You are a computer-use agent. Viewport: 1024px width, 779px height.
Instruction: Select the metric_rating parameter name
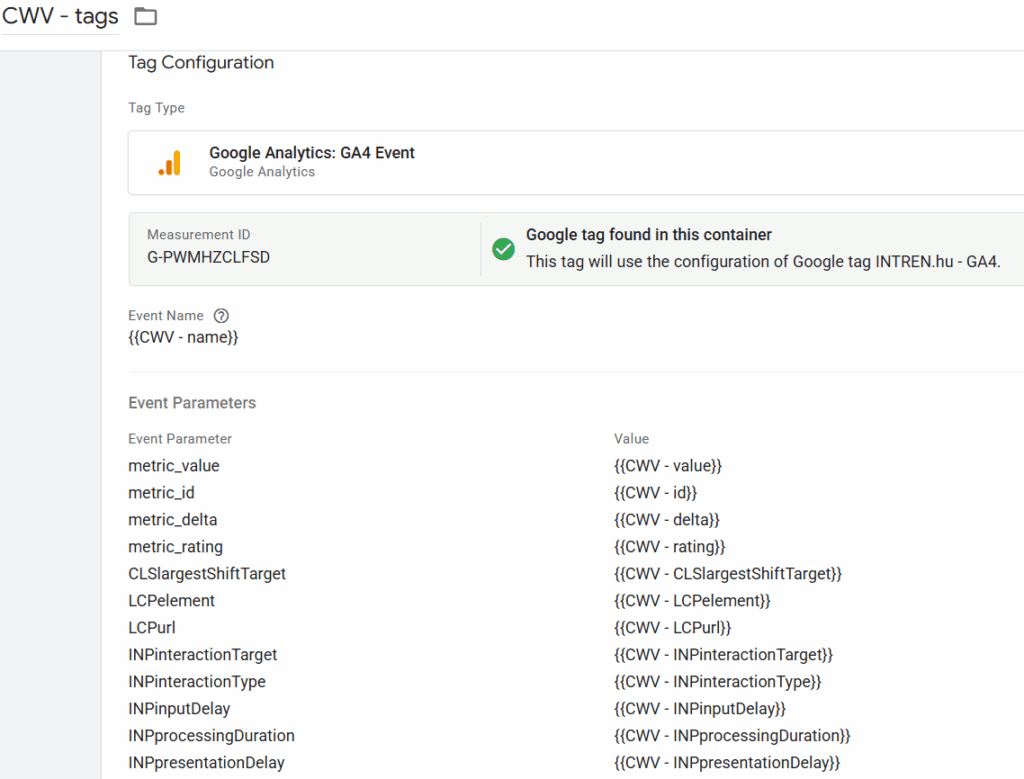coord(175,547)
